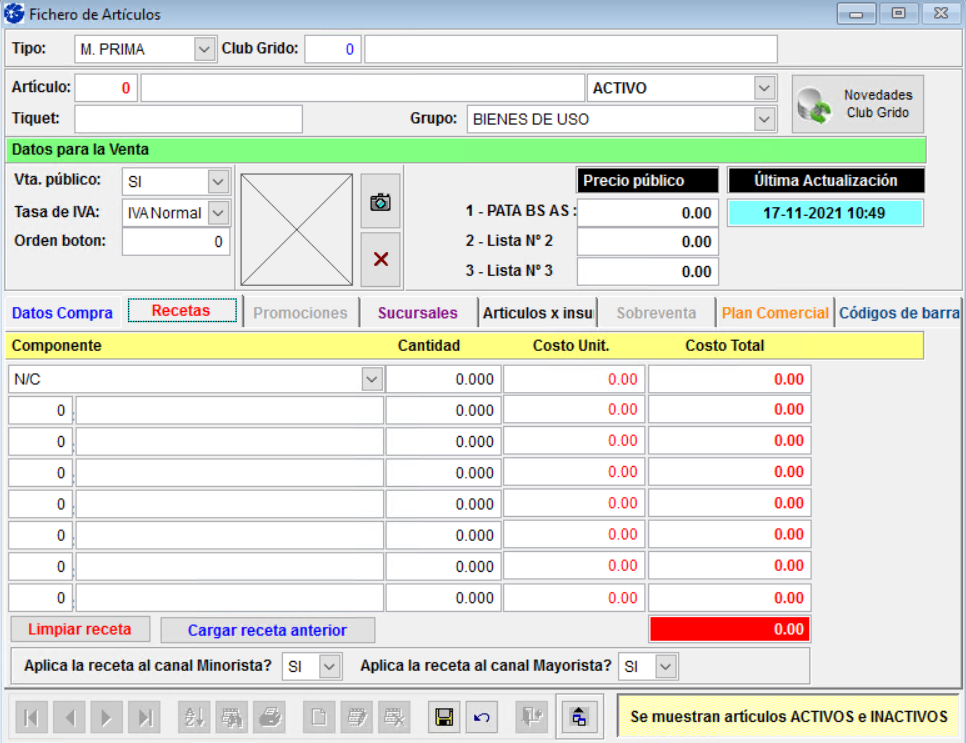Click the red total cost box

tap(729, 630)
